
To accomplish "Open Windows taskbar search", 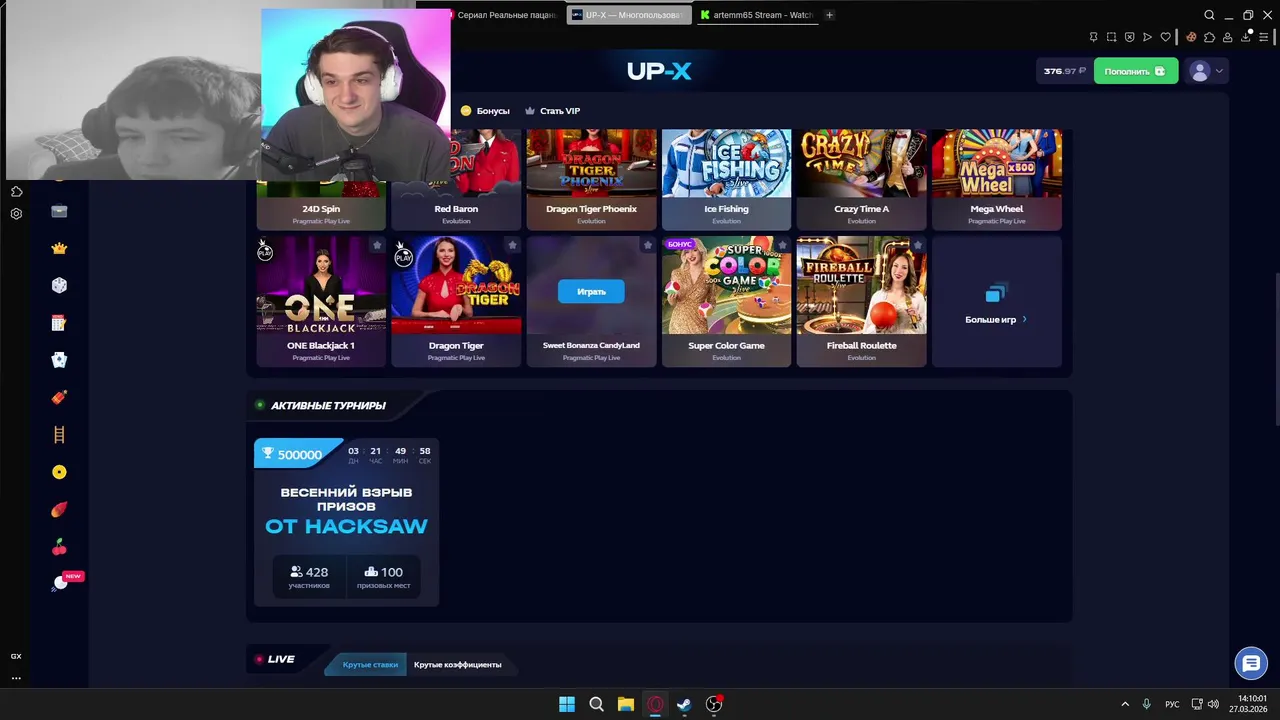I will 596,704.
